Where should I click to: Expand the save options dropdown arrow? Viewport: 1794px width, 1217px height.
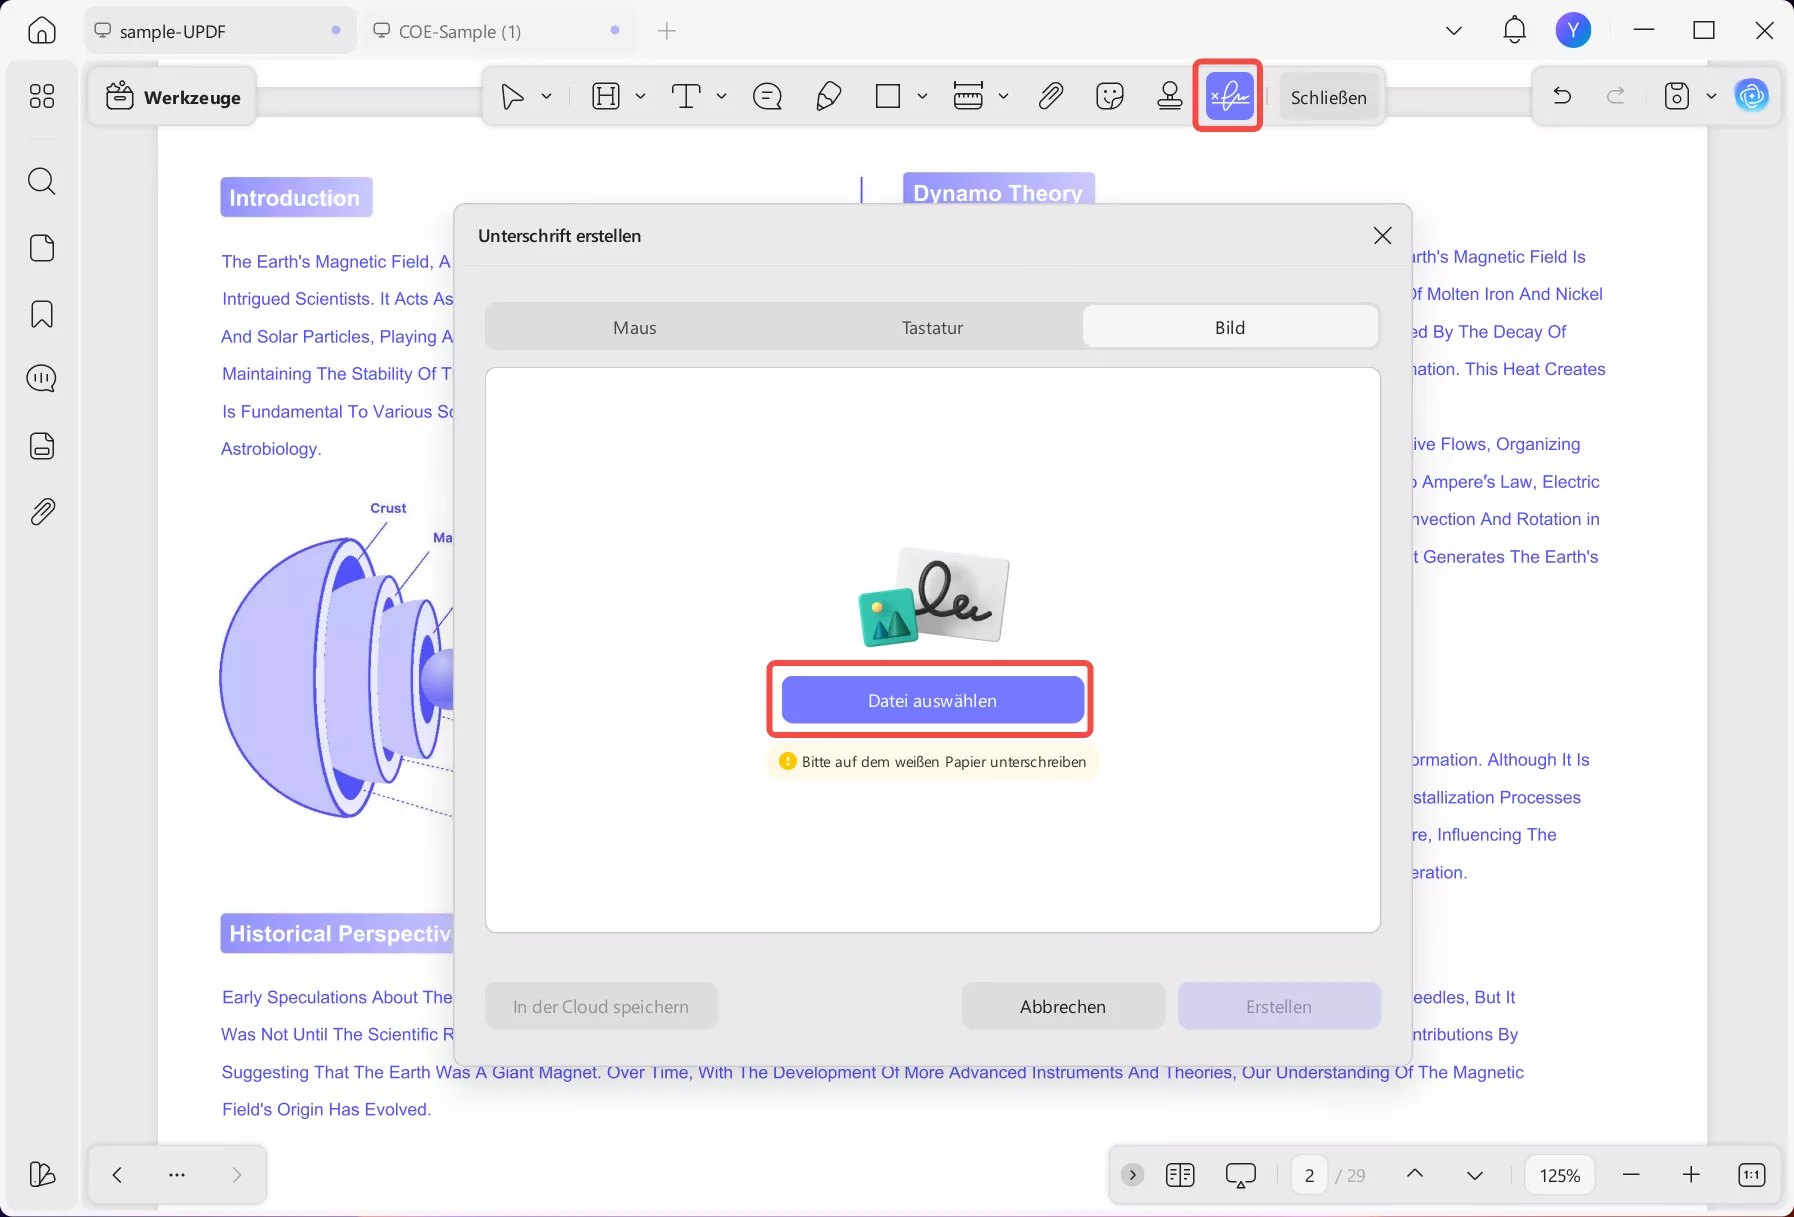click(x=1711, y=96)
